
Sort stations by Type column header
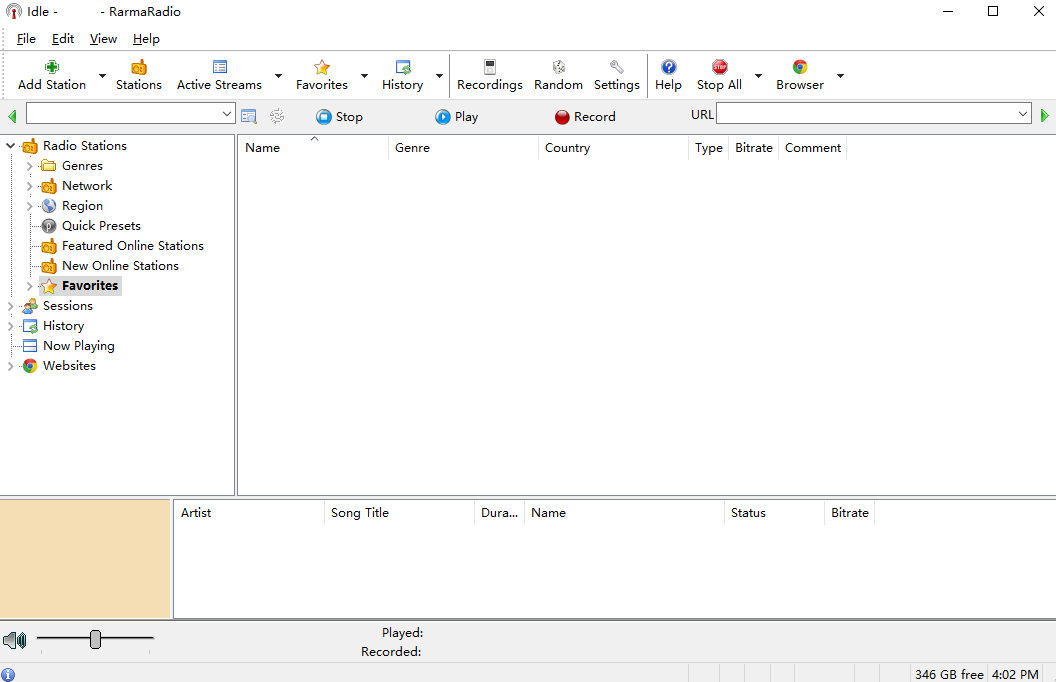tap(708, 147)
